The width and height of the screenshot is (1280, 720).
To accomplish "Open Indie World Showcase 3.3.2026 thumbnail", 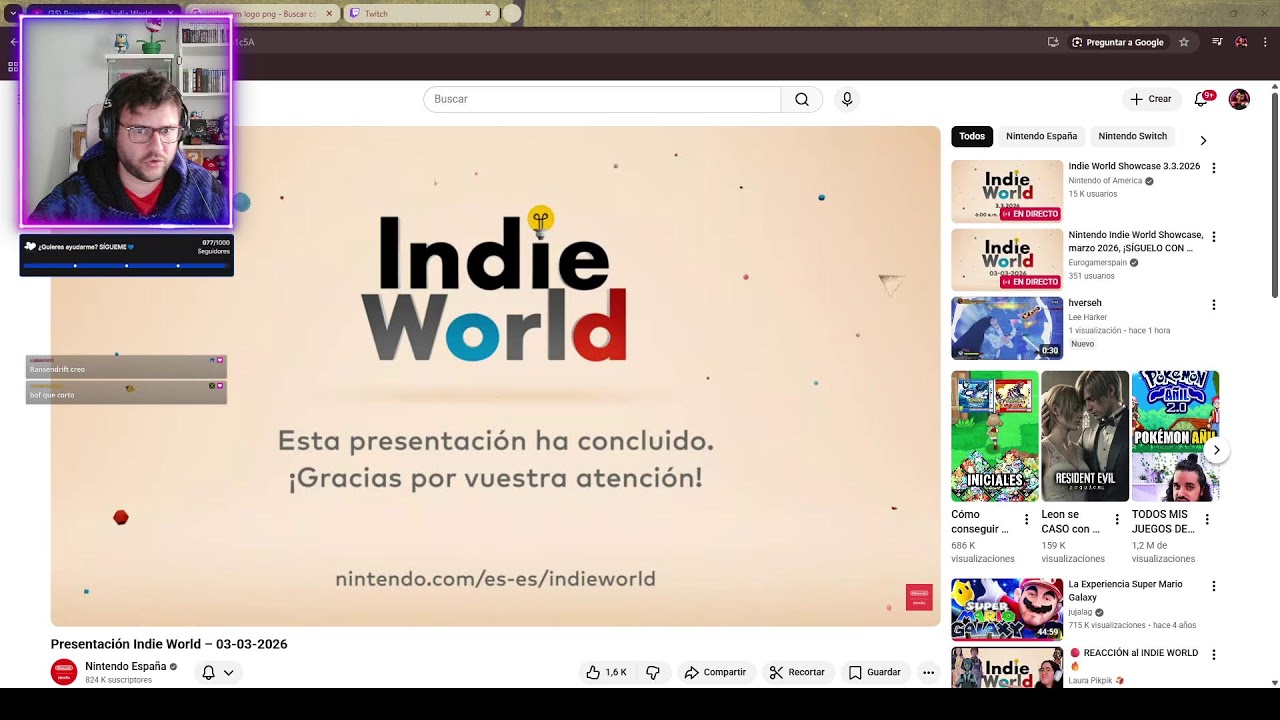I will click(1007, 191).
